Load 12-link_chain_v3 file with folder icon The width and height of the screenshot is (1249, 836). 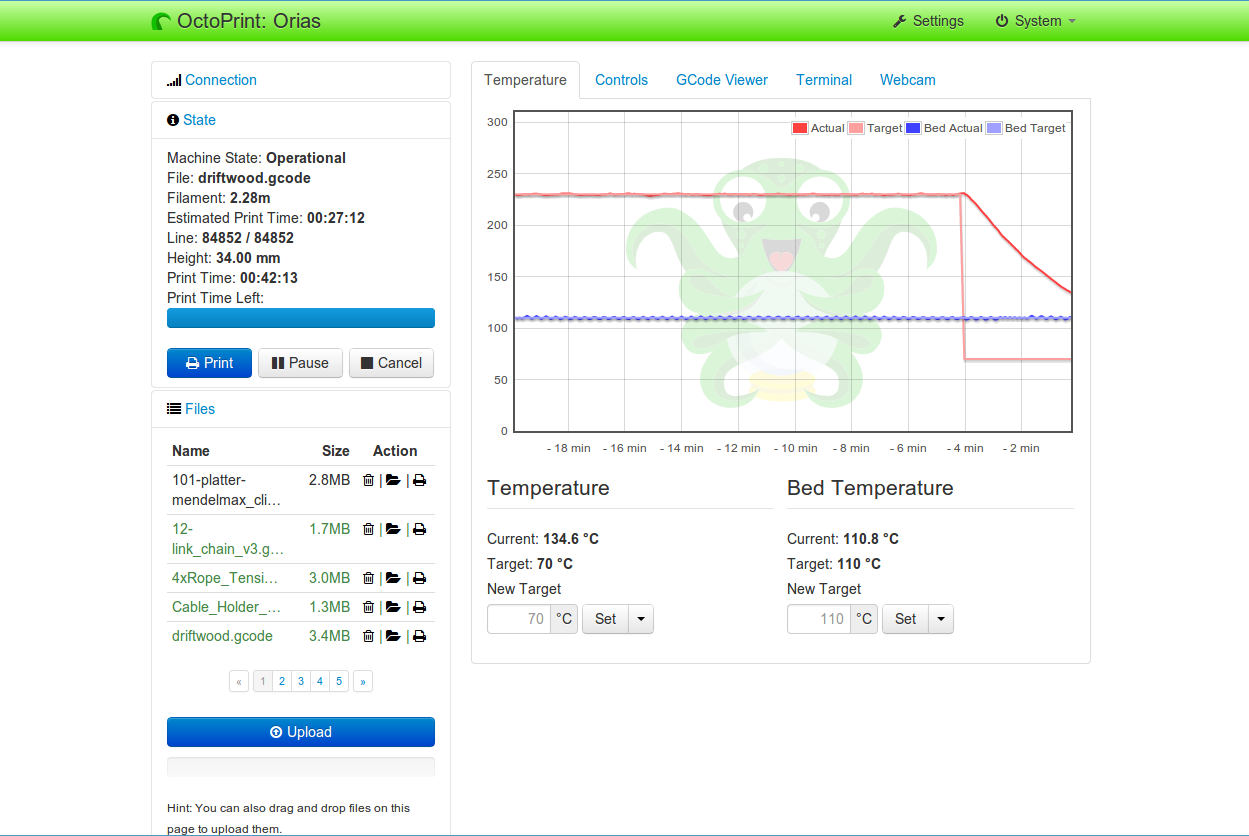click(393, 529)
